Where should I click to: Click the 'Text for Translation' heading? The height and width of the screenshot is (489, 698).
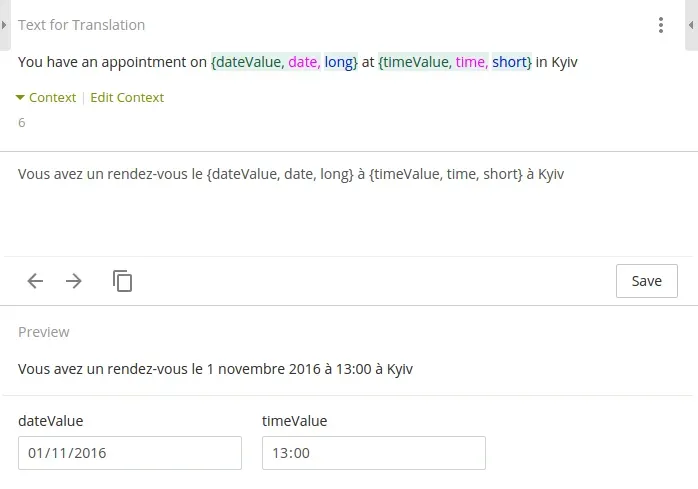pos(81,25)
